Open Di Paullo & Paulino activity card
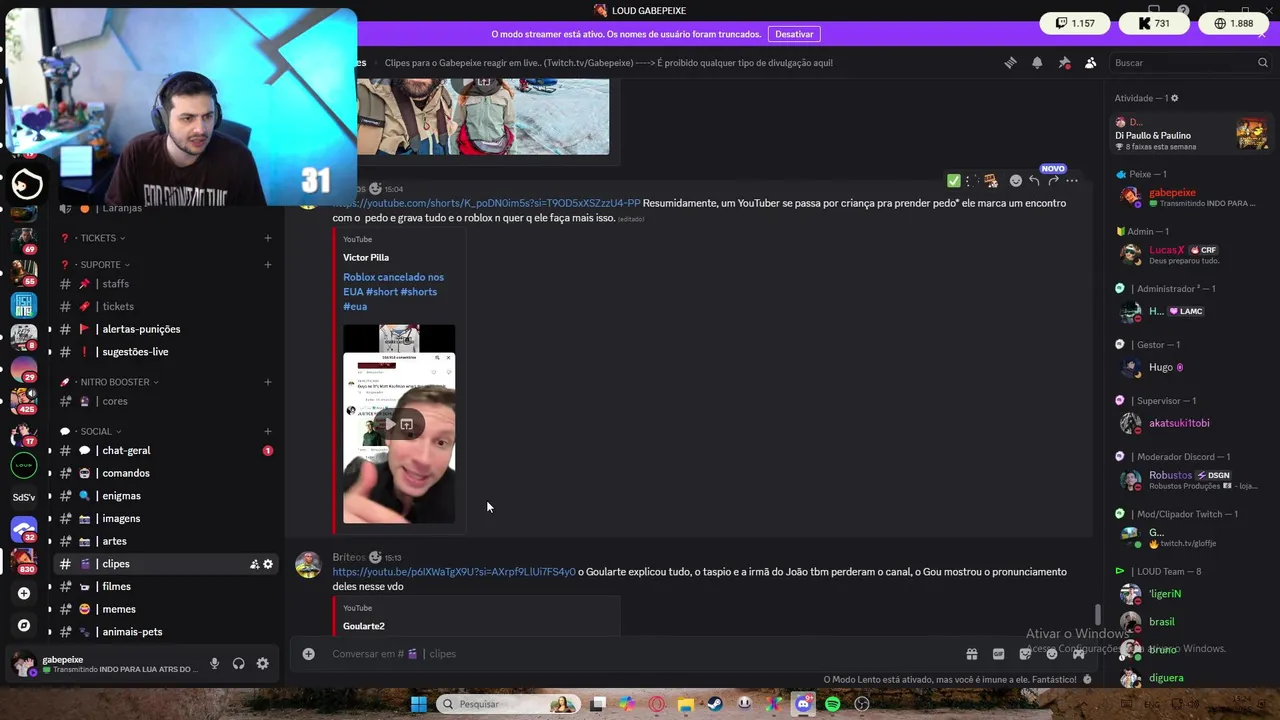 (x=1192, y=134)
